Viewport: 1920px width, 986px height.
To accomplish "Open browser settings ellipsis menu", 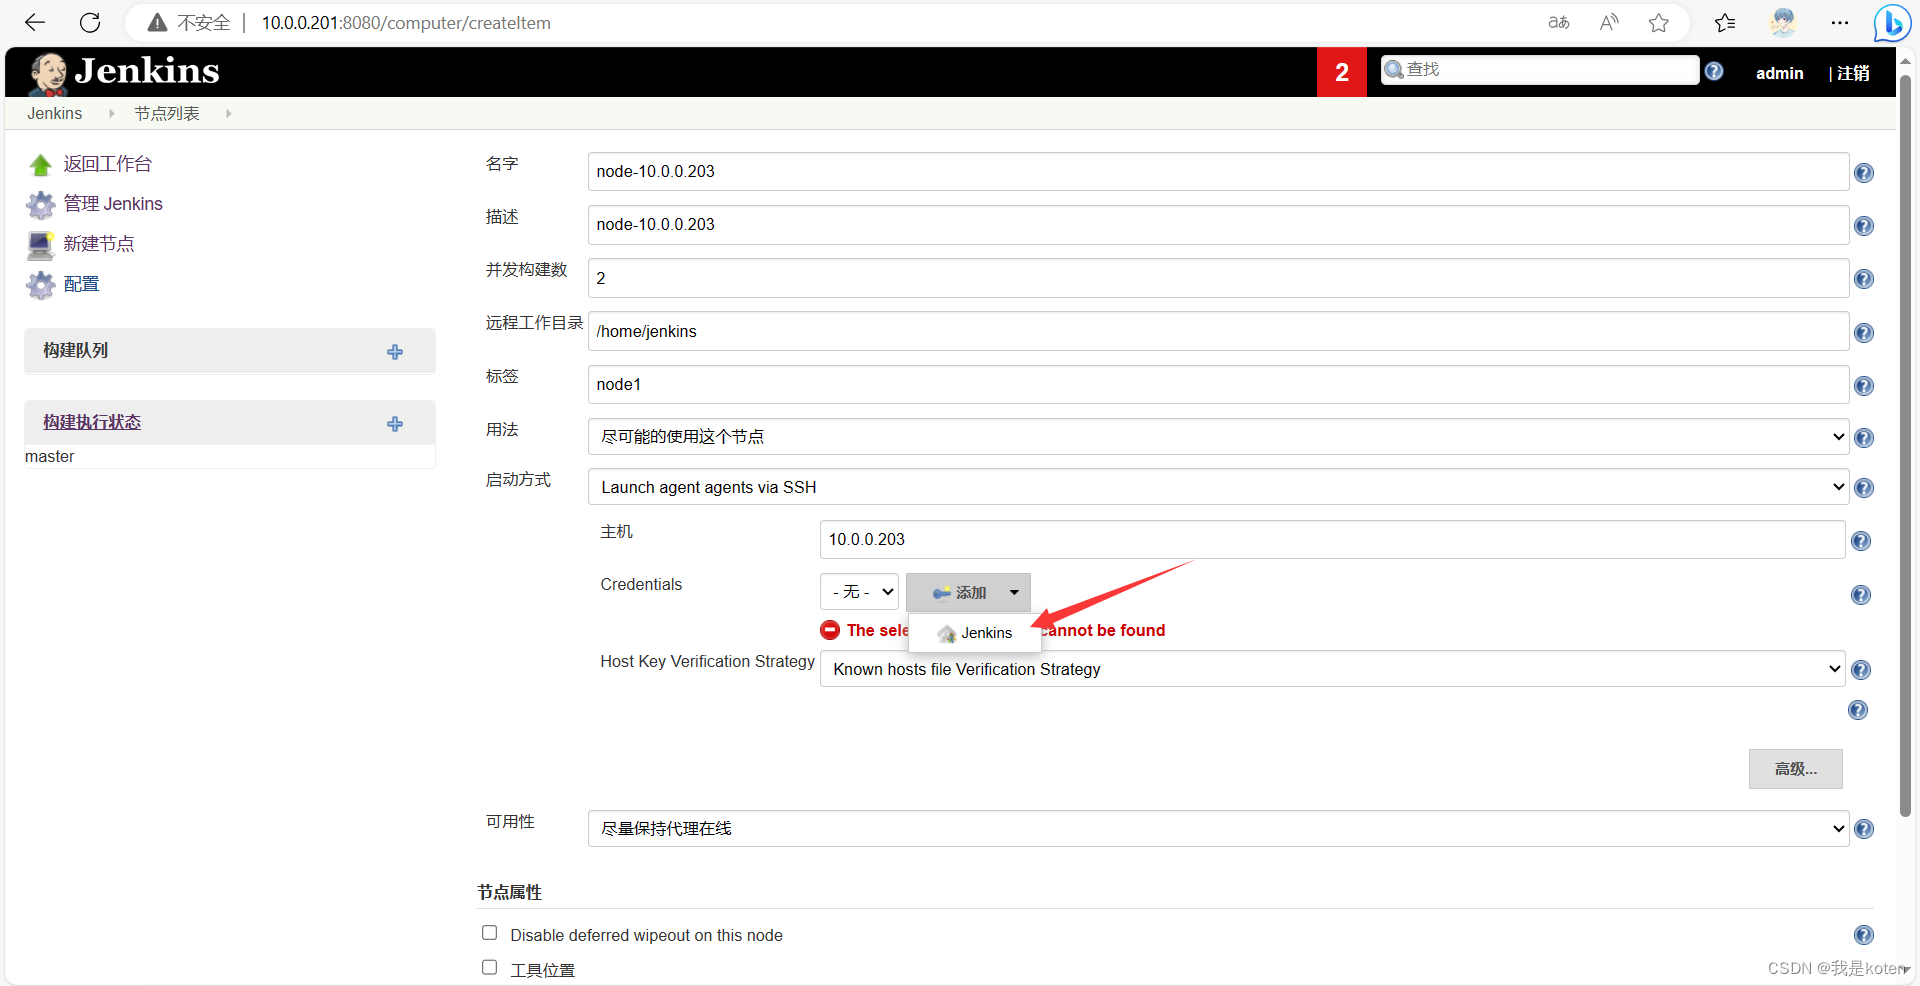I will click(1840, 22).
